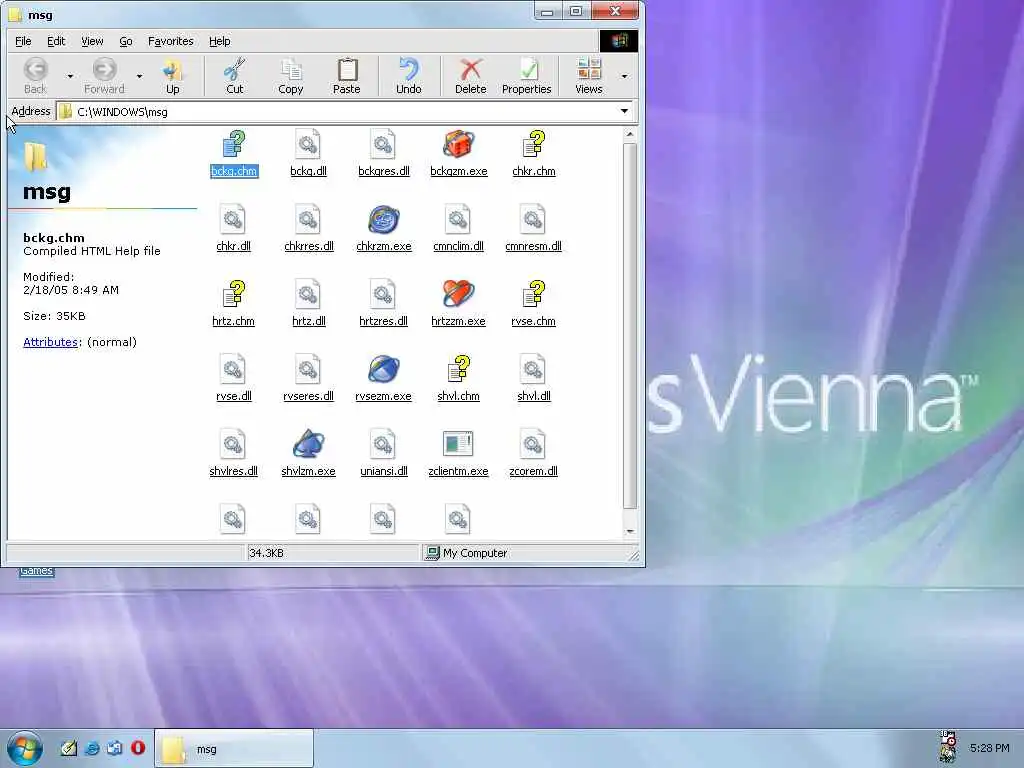This screenshot has width=1024, height=768.
Task: Click the Undo toolbar button
Action: pyautogui.click(x=409, y=76)
